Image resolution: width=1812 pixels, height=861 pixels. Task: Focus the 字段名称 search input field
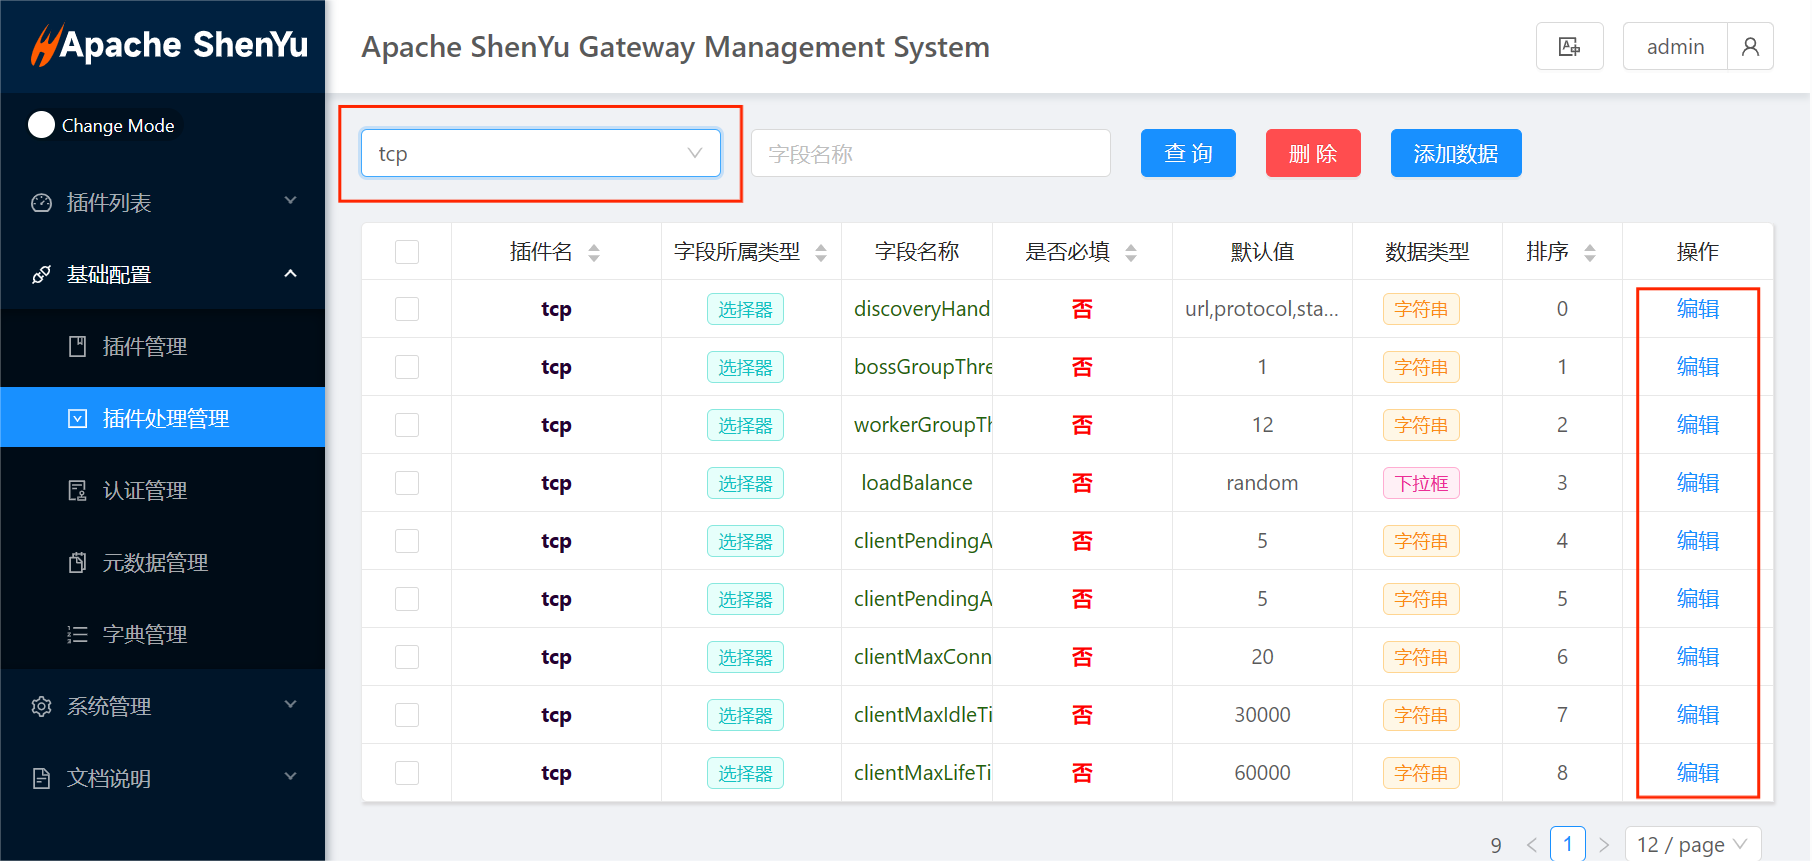coord(930,154)
